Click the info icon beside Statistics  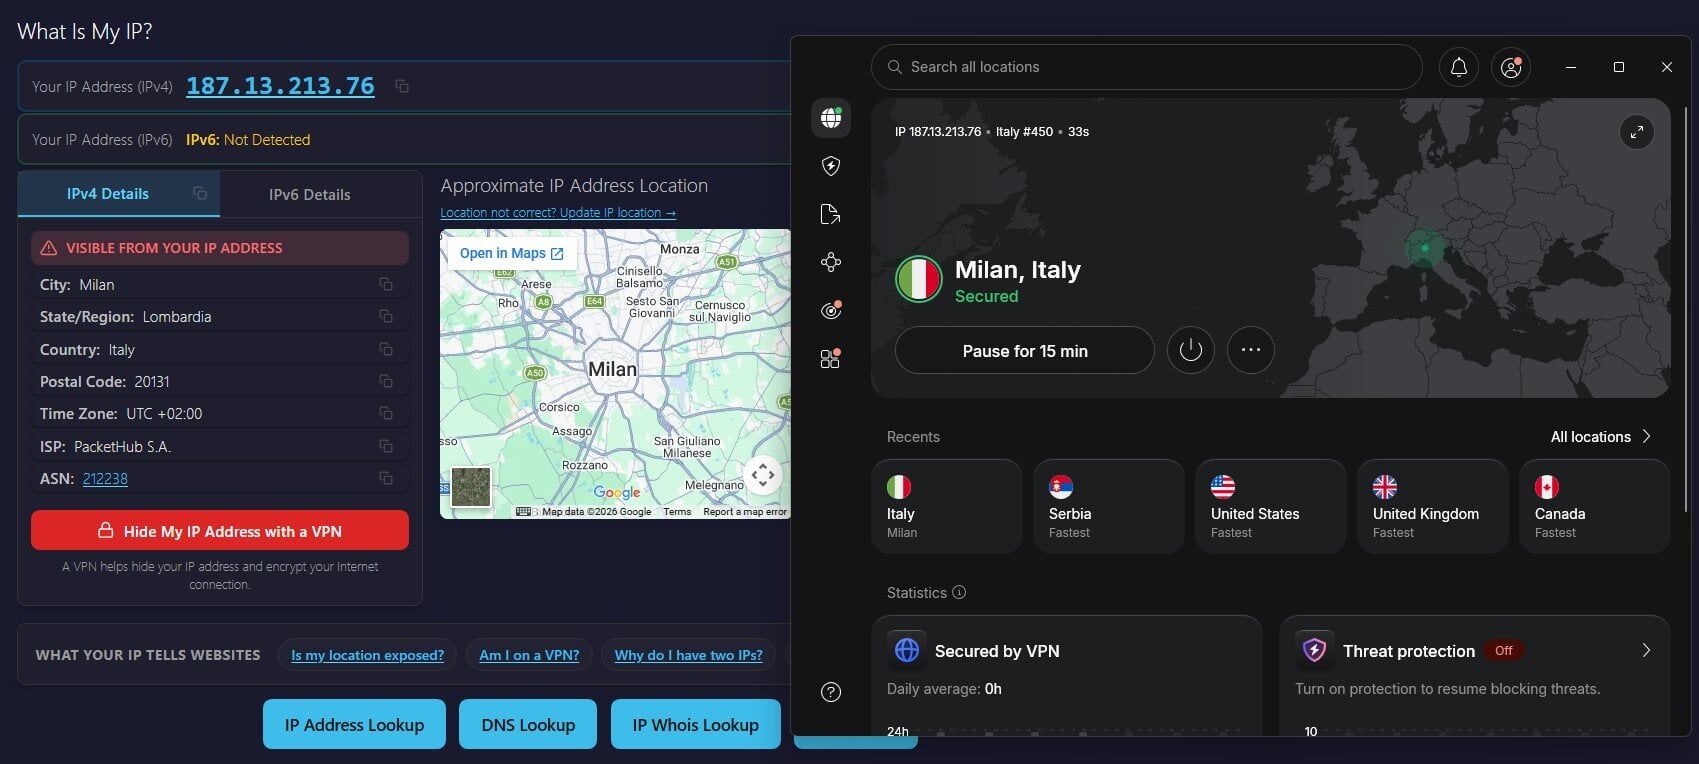pyautogui.click(x=959, y=592)
